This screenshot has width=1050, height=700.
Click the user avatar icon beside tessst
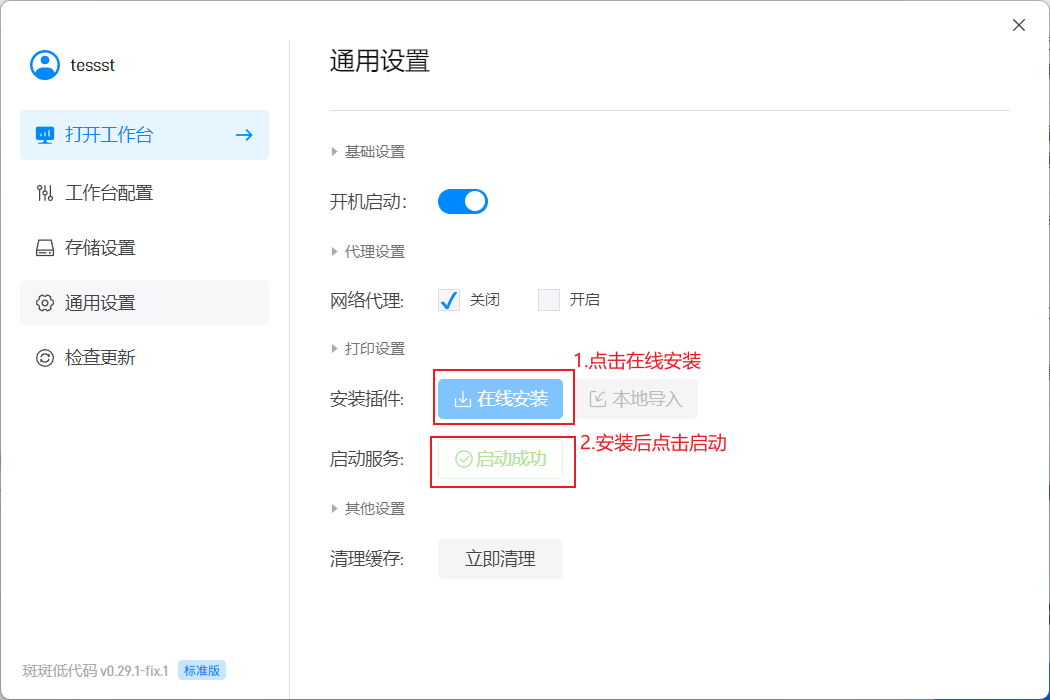pyautogui.click(x=45, y=65)
